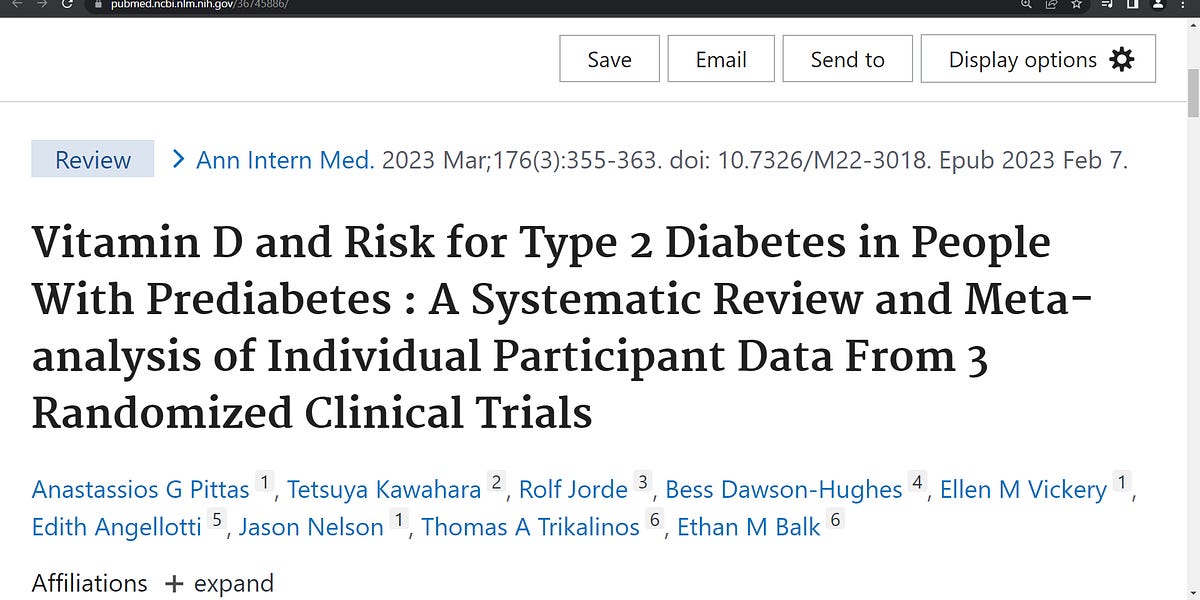Reload the PubMed page
Image resolution: width=1200 pixels, height=600 pixels.
click(x=67, y=5)
